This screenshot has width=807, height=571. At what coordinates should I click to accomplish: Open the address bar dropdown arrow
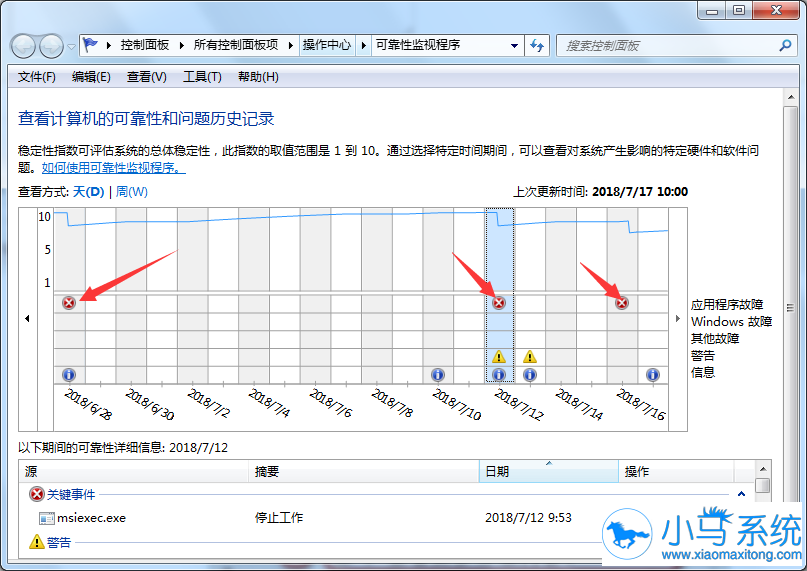coord(514,46)
